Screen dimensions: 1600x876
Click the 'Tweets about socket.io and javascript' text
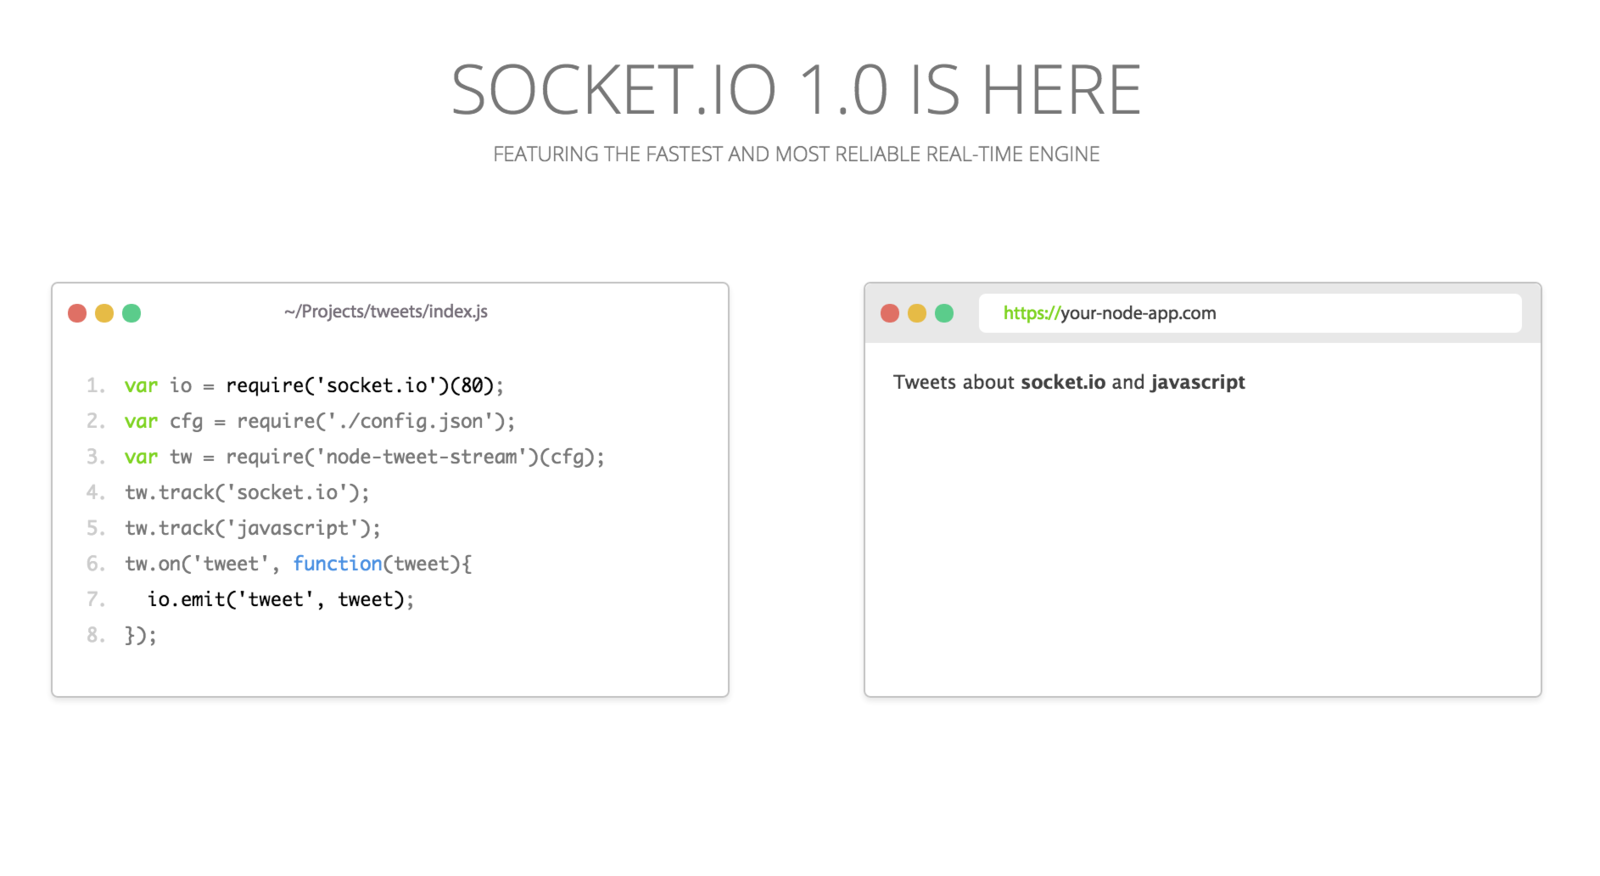click(1069, 382)
